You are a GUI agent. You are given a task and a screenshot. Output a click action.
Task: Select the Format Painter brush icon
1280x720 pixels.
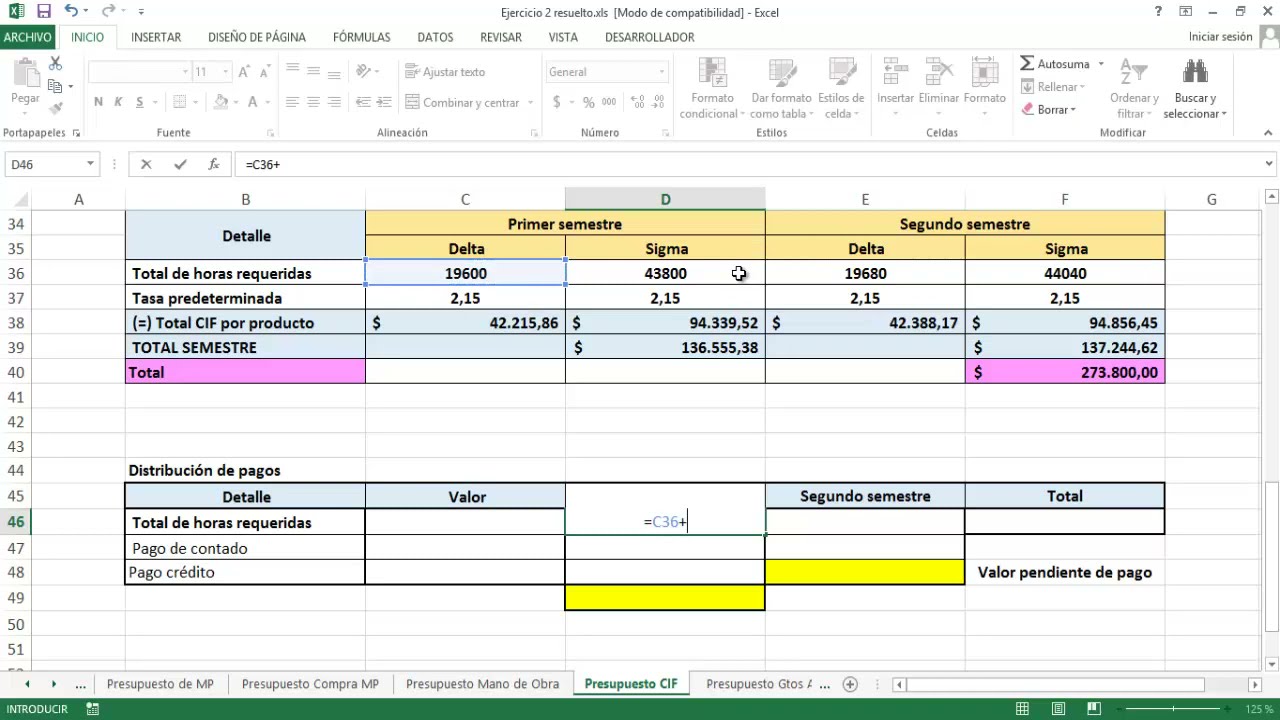click(56, 108)
